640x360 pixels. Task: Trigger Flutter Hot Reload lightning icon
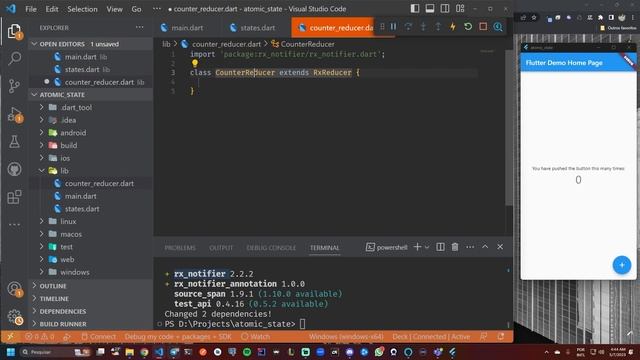point(453,27)
